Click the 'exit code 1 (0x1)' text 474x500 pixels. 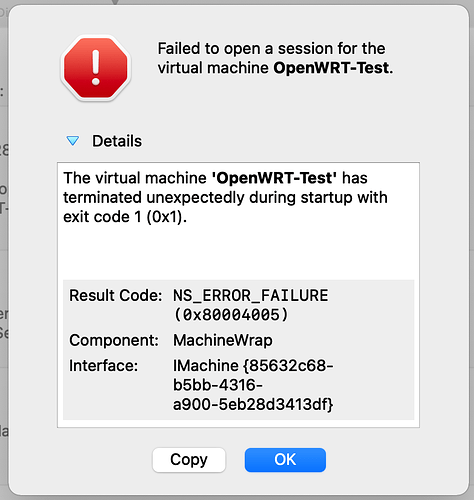(125, 217)
